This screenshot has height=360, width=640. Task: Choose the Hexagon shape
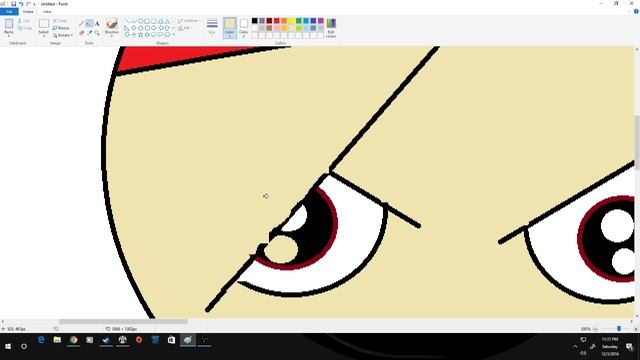click(147, 28)
